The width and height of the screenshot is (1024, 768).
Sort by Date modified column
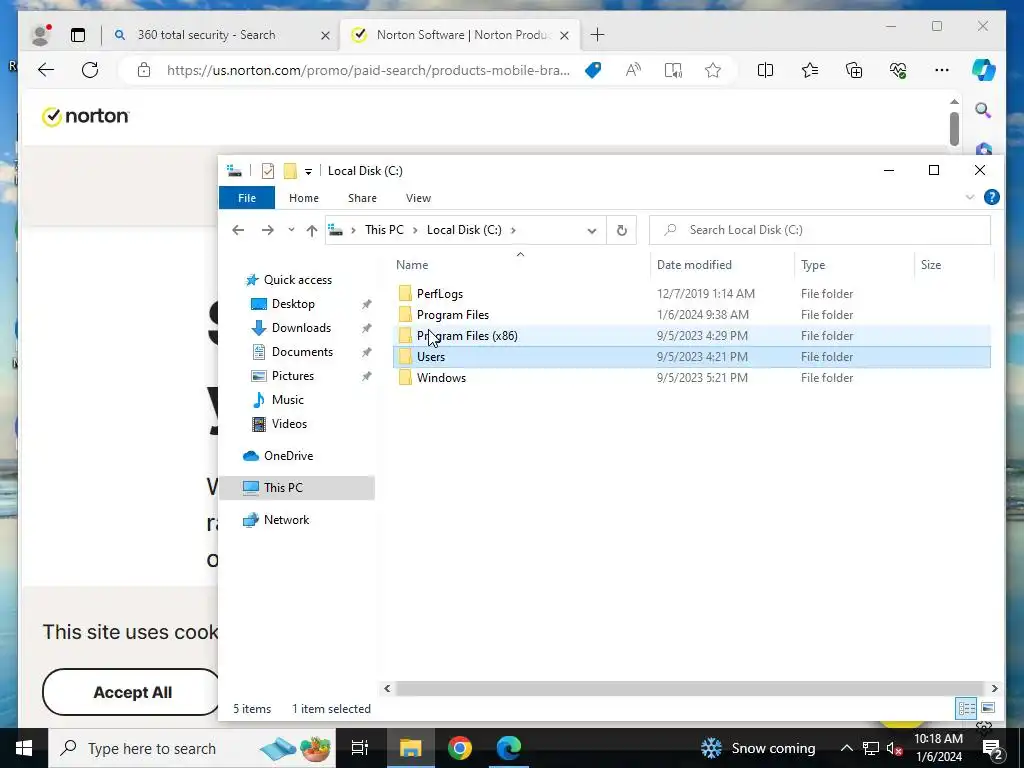722,264
